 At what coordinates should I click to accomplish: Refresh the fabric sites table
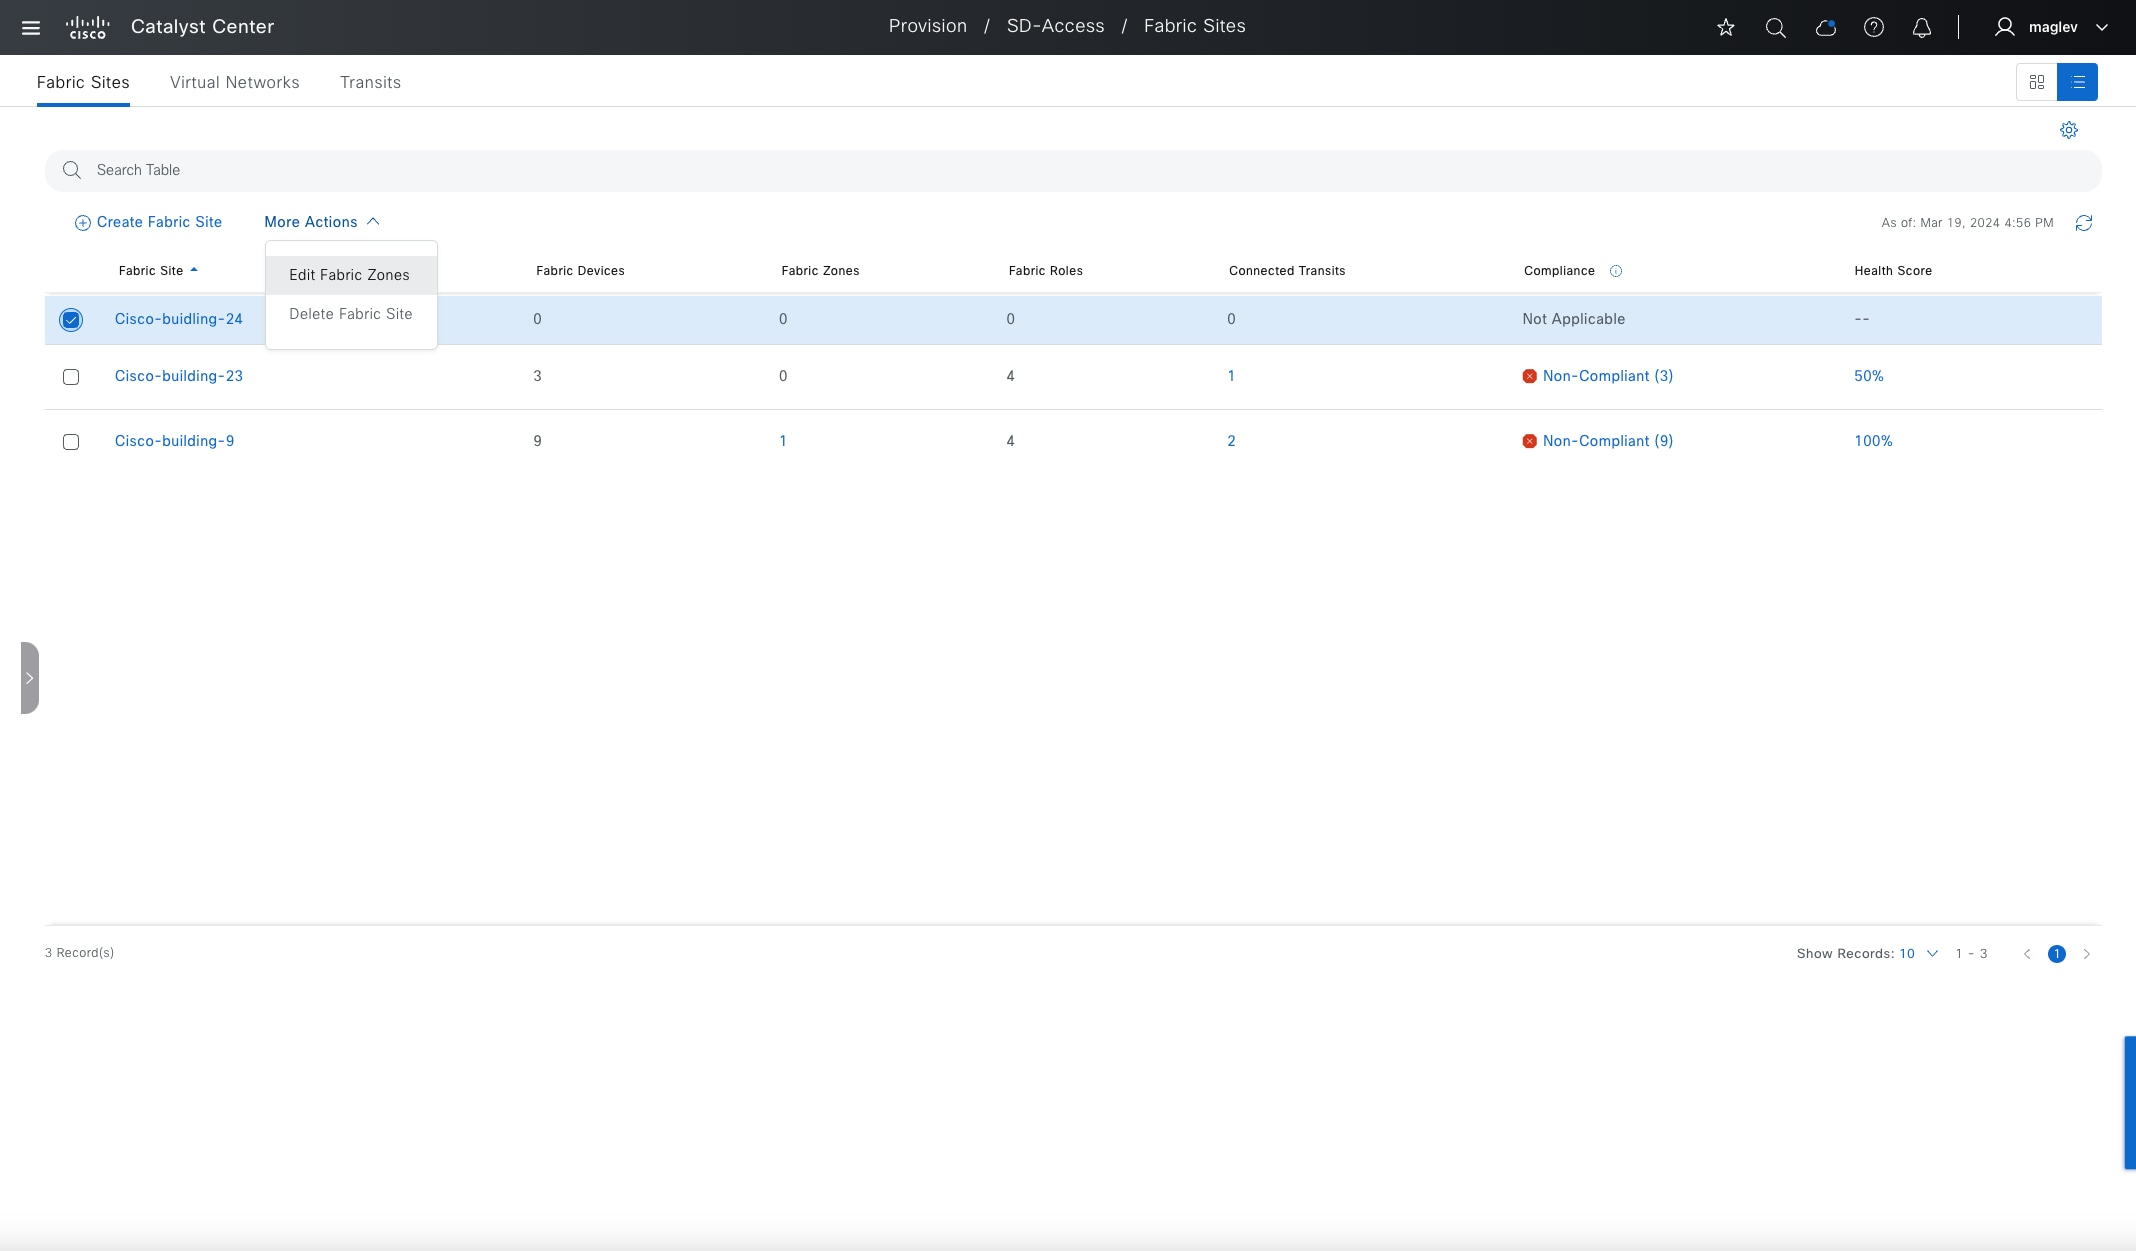(x=2083, y=223)
